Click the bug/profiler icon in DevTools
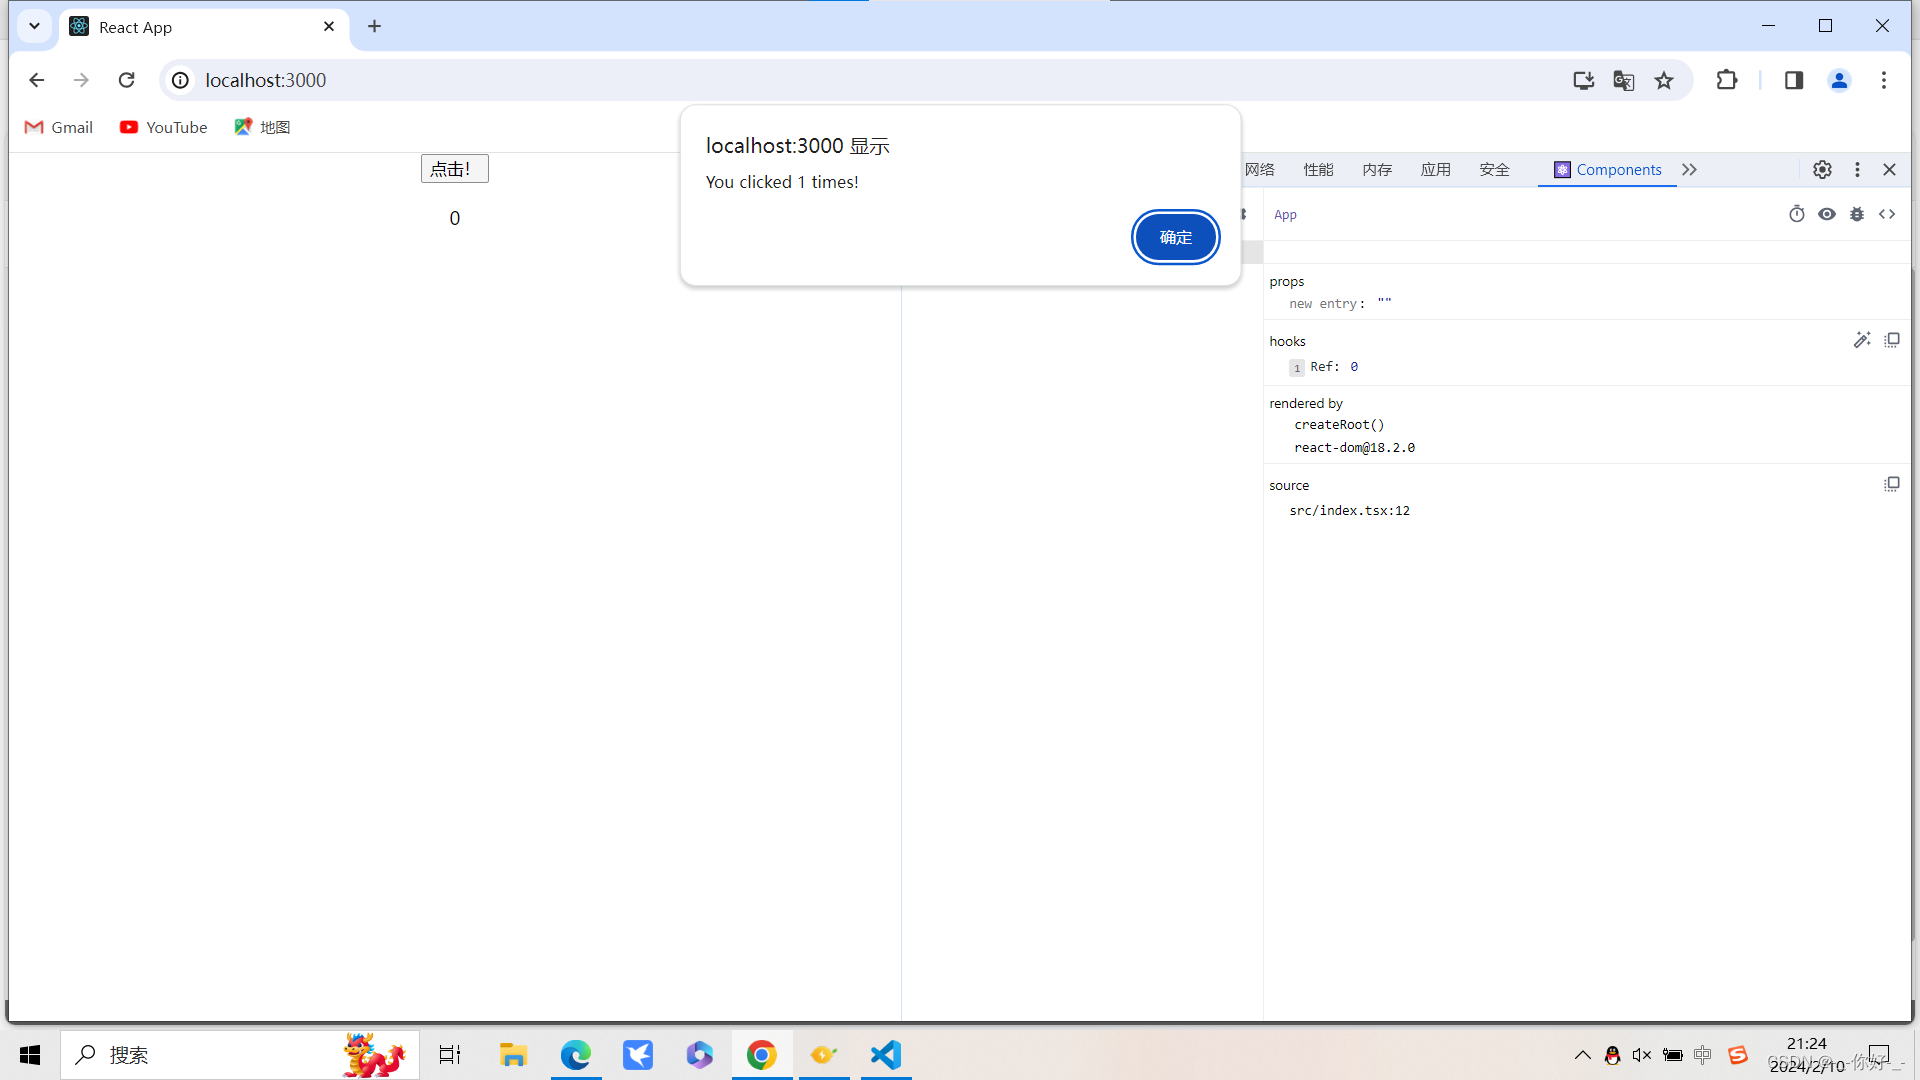The image size is (1920, 1080). 1858,214
